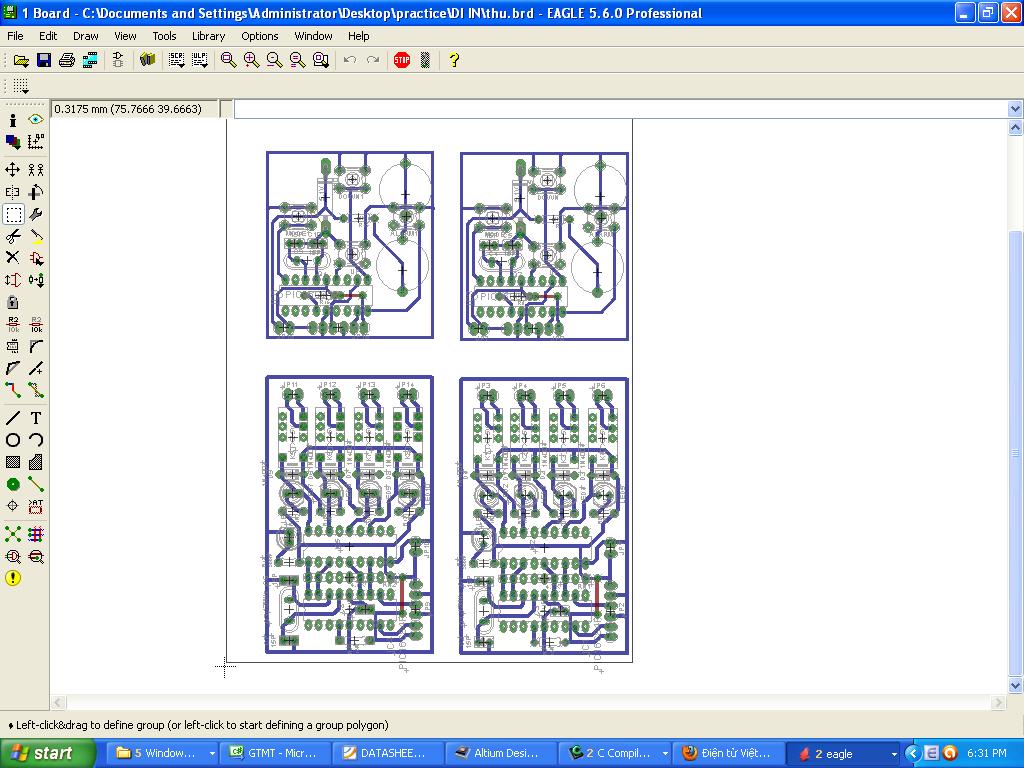Select the Via tool
1024x768 pixels.
click(12, 485)
